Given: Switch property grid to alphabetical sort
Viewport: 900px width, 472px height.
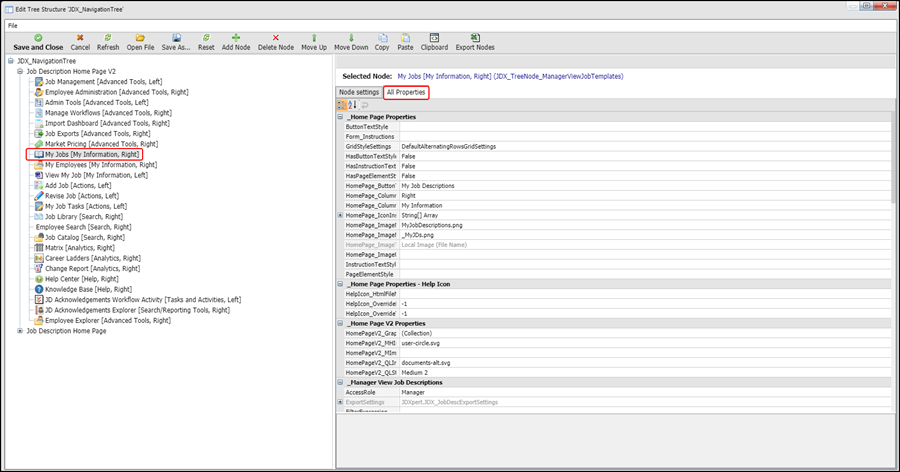Looking at the screenshot, I should tap(352, 105).
